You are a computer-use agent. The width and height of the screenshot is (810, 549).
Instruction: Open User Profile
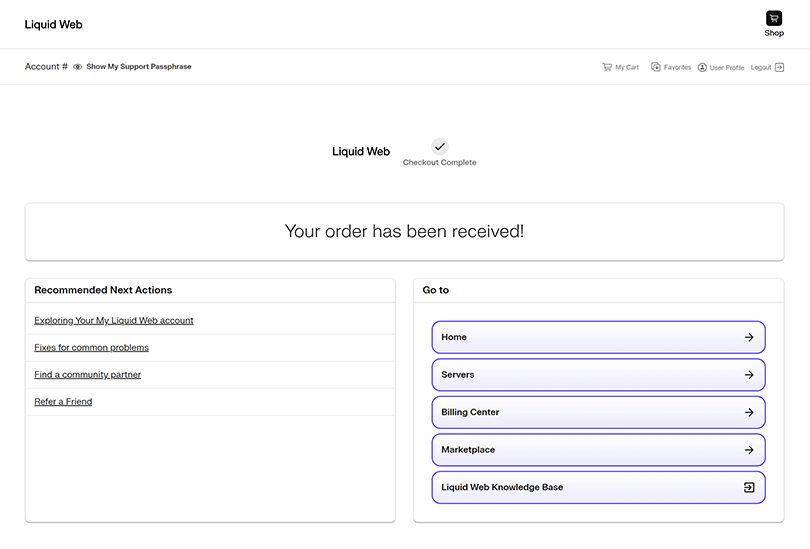(x=721, y=67)
